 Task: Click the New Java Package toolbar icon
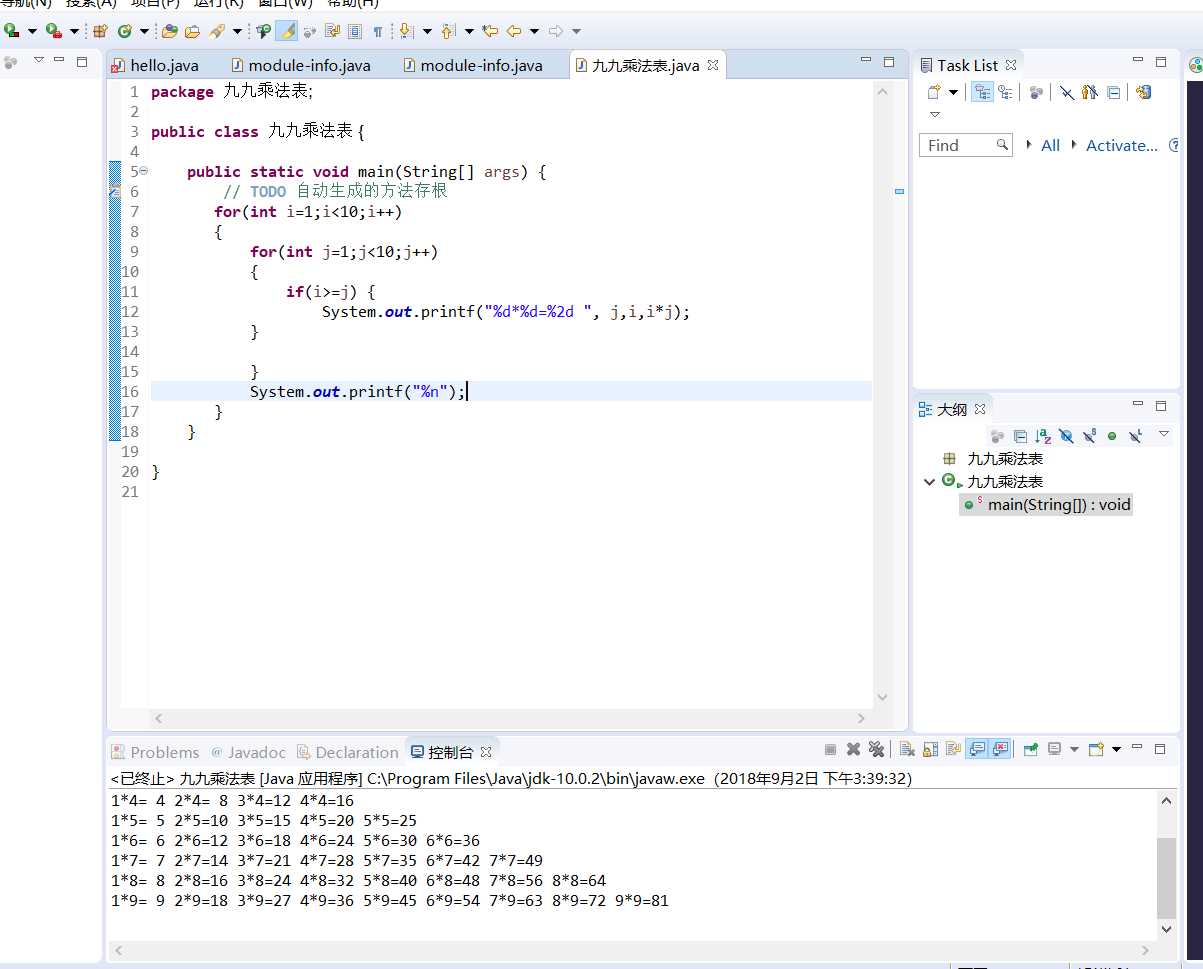click(99, 31)
